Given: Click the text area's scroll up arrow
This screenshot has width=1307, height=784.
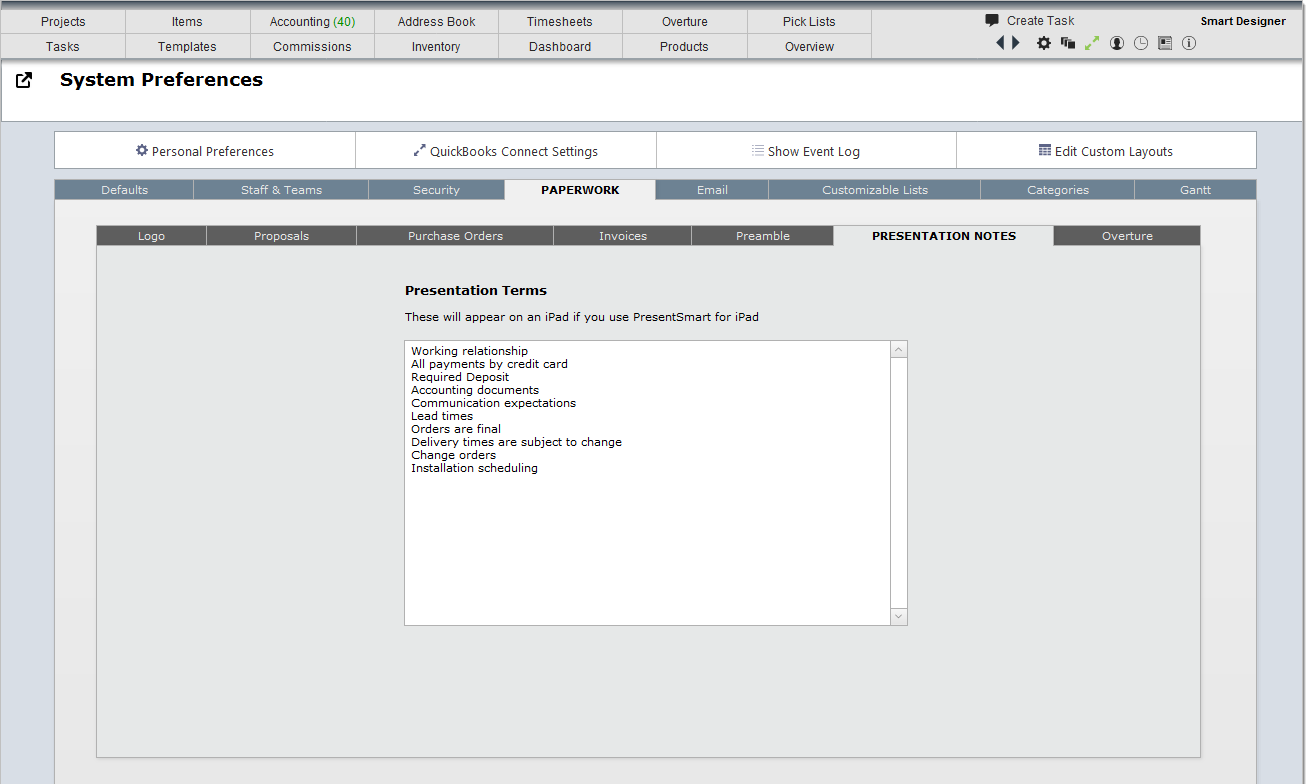Looking at the screenshot, I should [898, 350].
